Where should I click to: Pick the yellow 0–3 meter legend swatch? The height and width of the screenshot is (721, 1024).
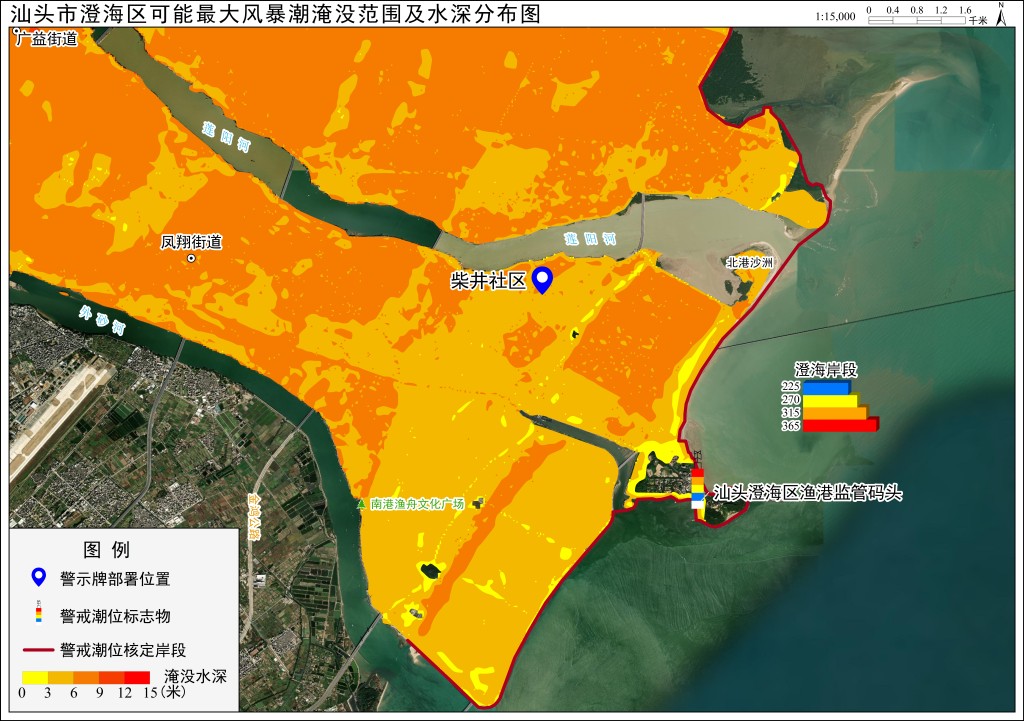(x=35, y=678)
